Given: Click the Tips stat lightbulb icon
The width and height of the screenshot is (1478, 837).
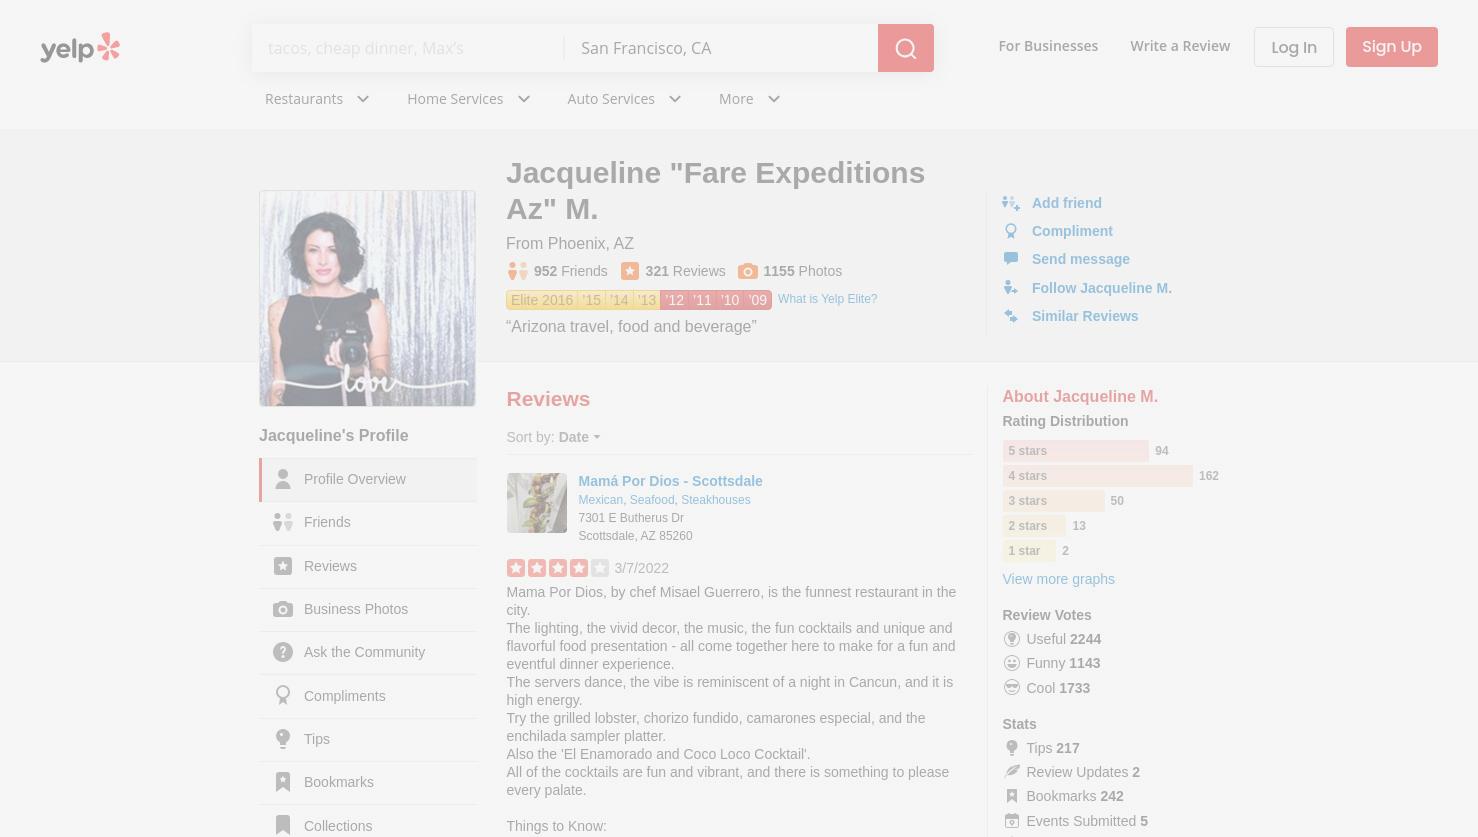Looking at the screenshot, I should (x=1012, y=748).
